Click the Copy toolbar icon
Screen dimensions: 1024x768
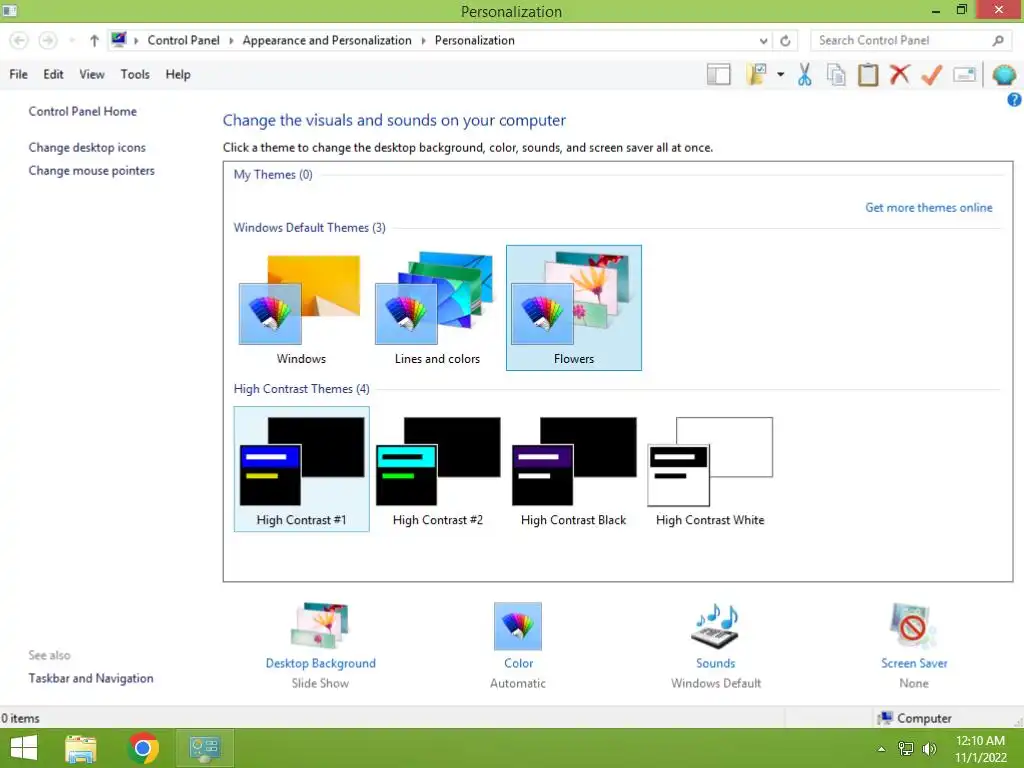tap(836, 74)
